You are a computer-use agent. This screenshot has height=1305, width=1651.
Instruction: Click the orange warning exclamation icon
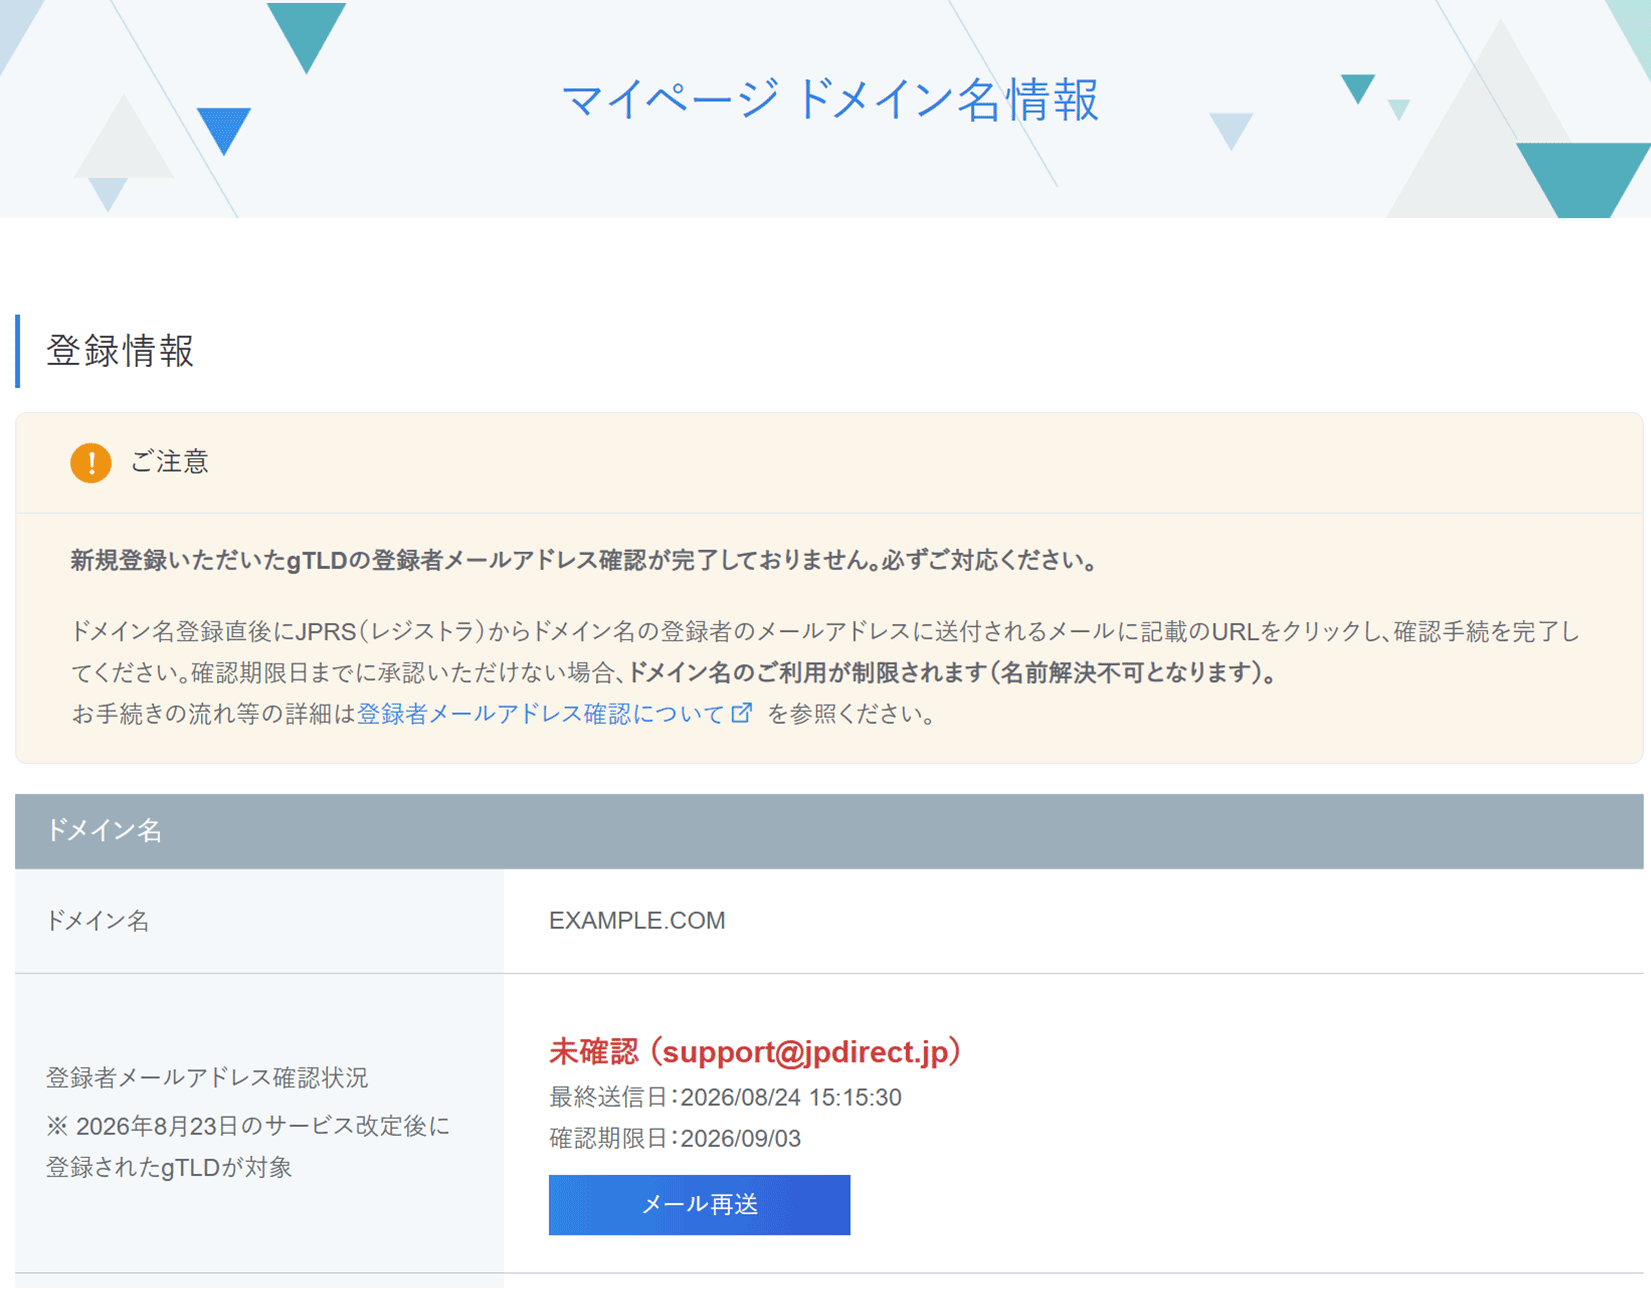[x=90, y=463]
